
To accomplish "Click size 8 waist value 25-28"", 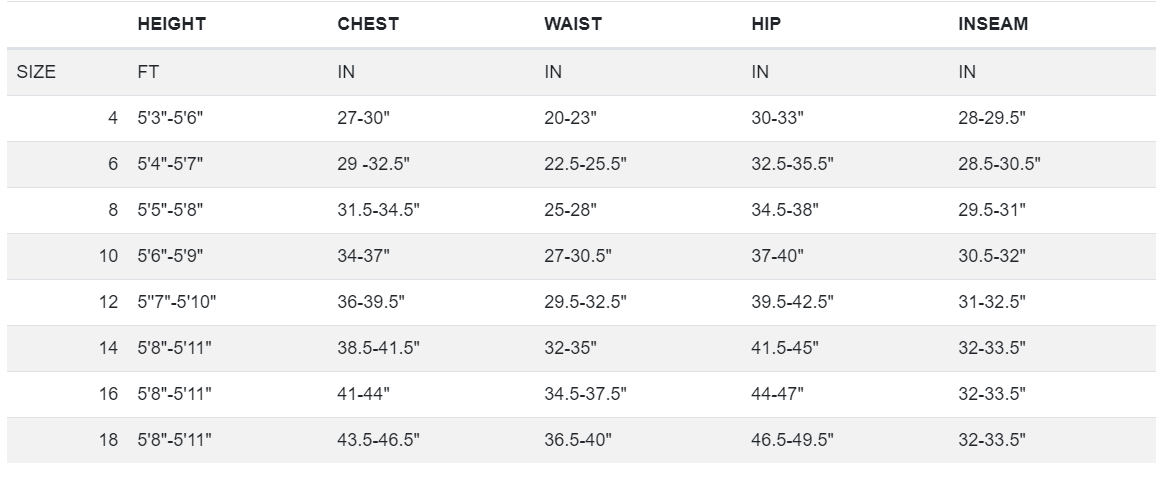I will pyautogui.click(x=570, y=210).
